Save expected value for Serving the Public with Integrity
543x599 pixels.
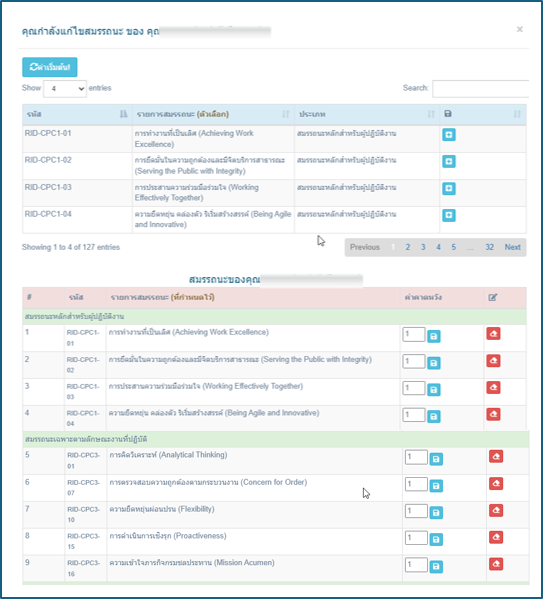[x=433, y=363]
